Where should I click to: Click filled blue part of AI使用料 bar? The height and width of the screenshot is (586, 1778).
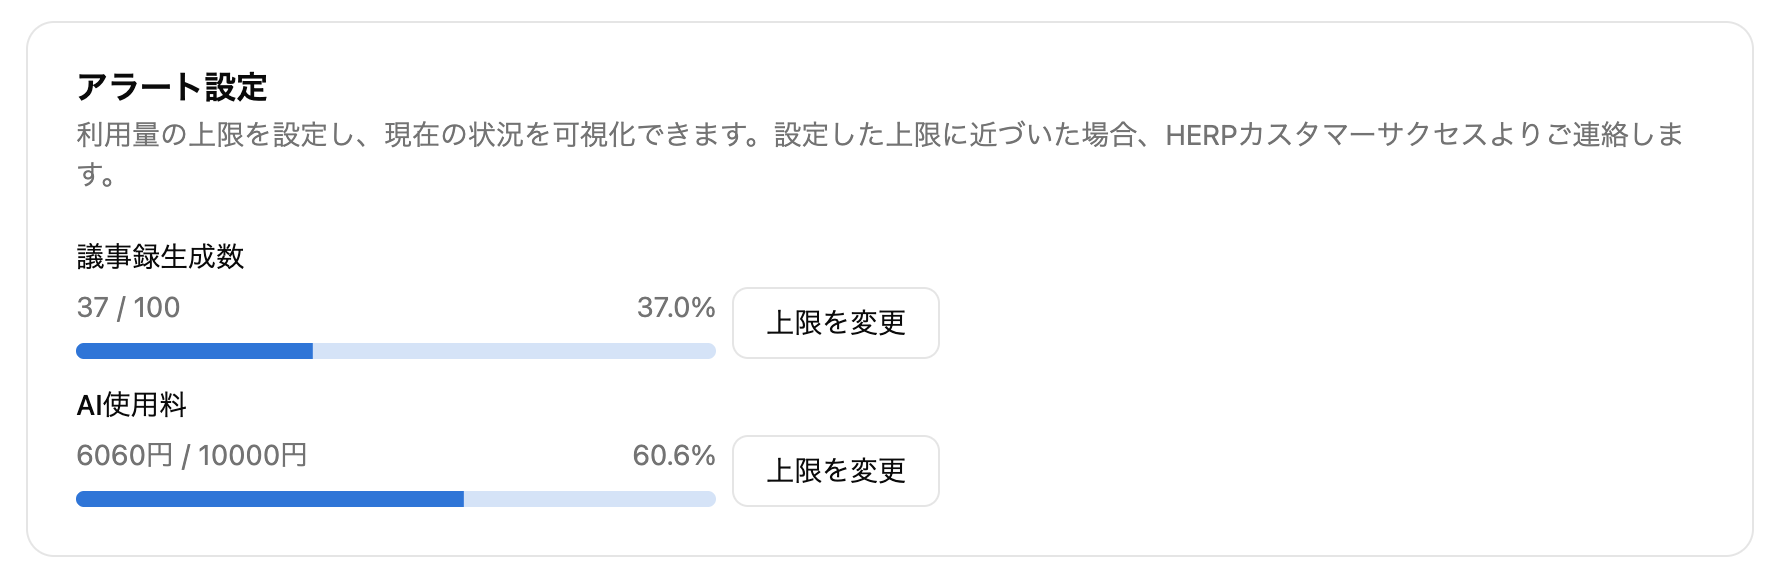[270, 499]
